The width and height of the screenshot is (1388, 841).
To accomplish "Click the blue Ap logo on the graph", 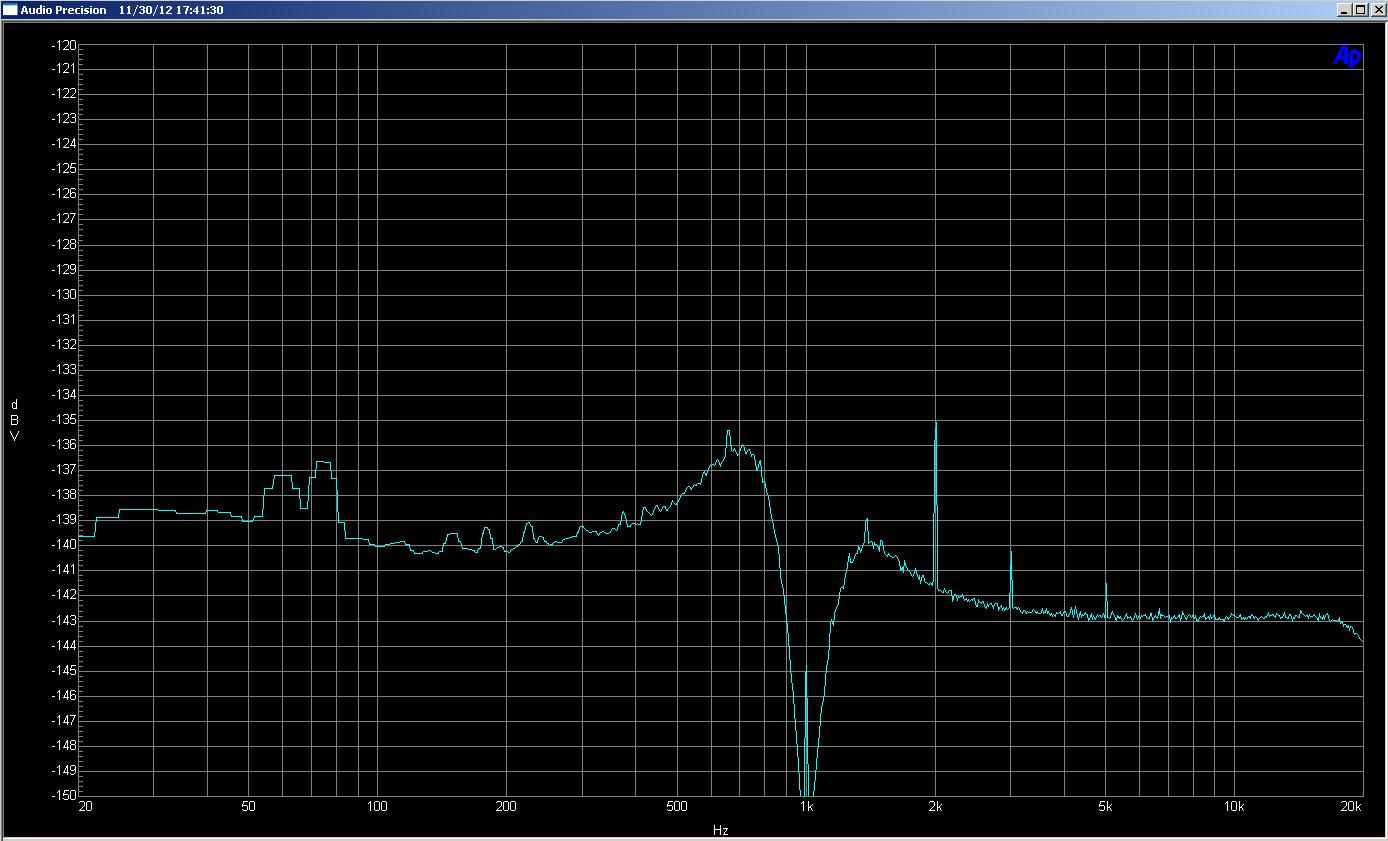I will (x=1346, y=57).
